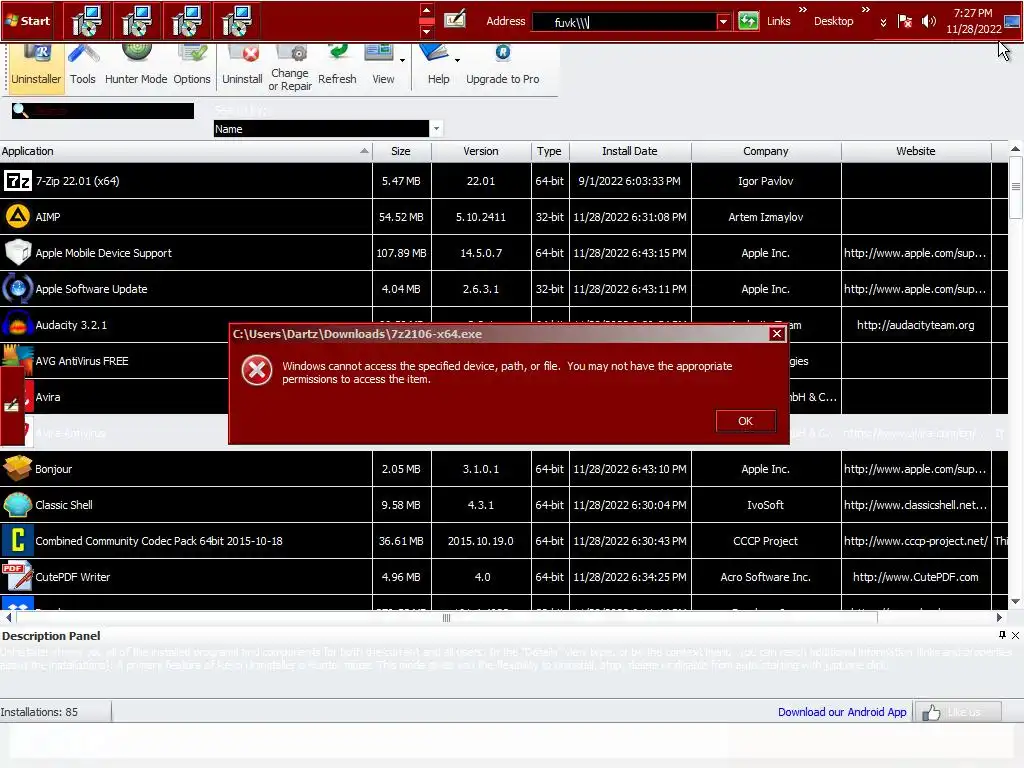Refresh the installed programs list
Screen dimensions: 1024x768
pos(337,66)
